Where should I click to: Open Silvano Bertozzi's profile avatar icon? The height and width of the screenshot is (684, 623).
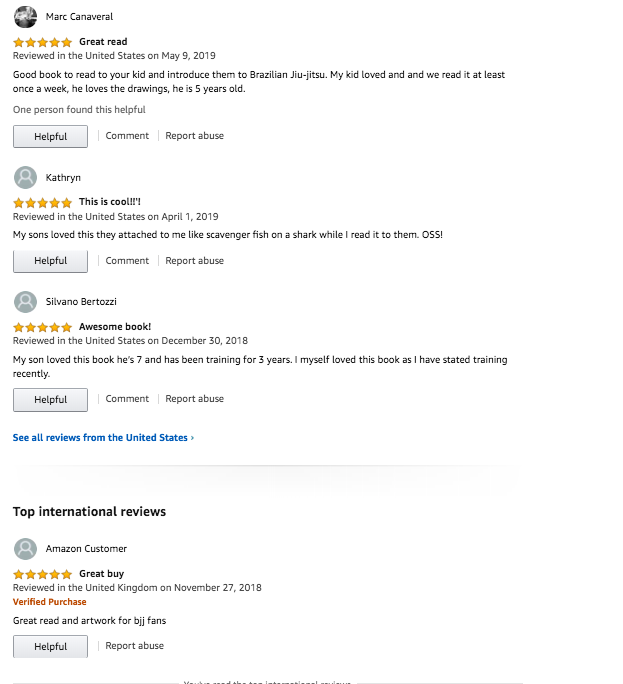25,302
